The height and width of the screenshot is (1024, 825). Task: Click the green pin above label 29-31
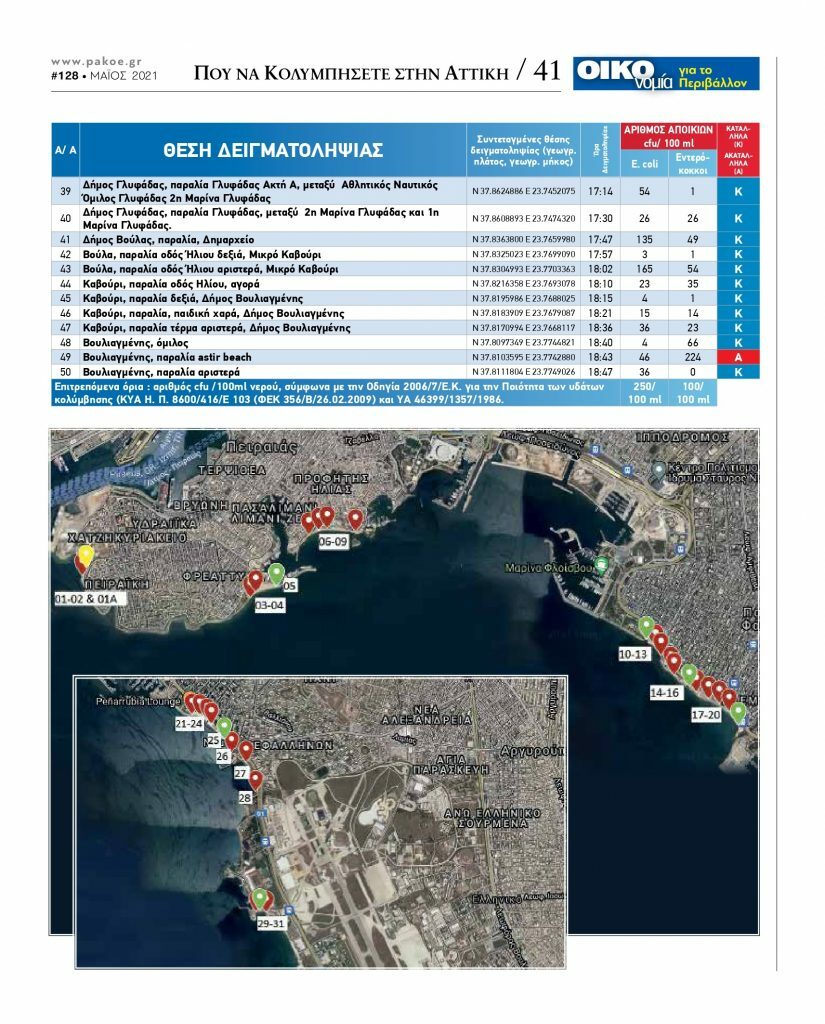click(260, 897)
